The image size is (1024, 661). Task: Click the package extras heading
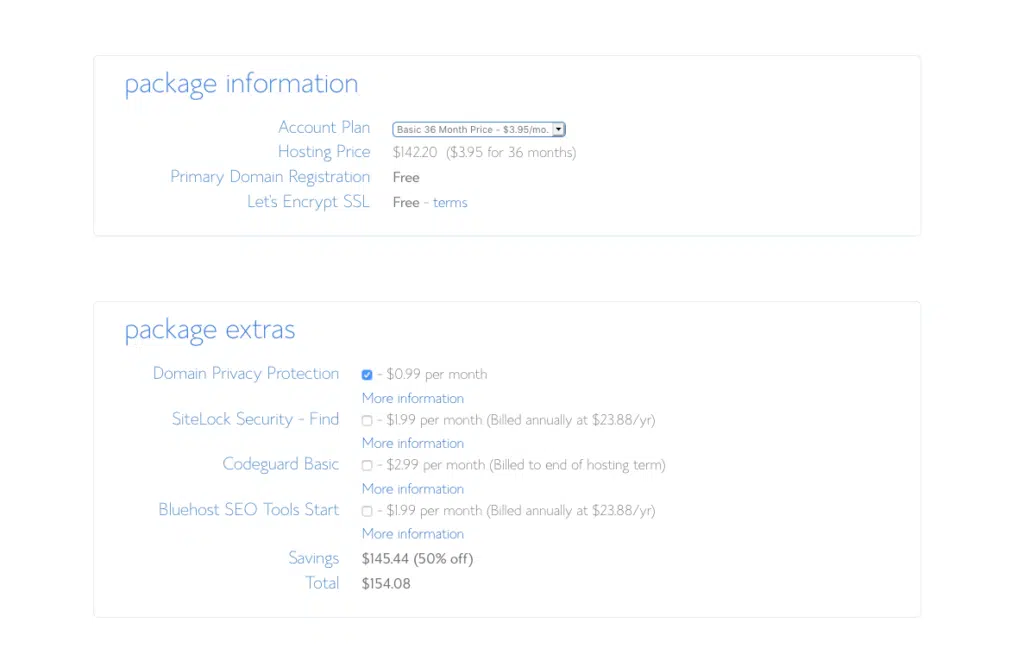pos(210,330)
